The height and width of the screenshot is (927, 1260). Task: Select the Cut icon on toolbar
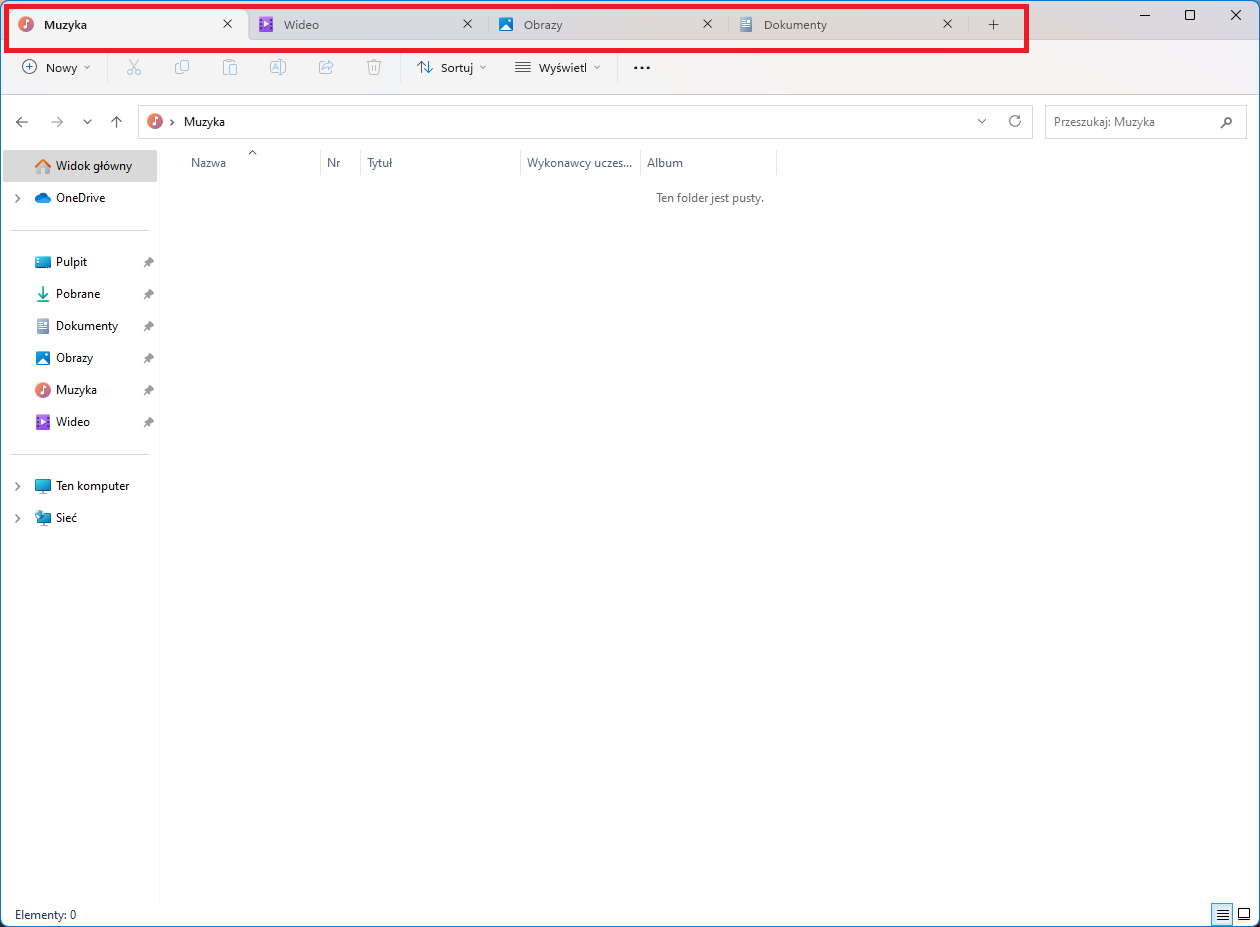tap(133, 67)
